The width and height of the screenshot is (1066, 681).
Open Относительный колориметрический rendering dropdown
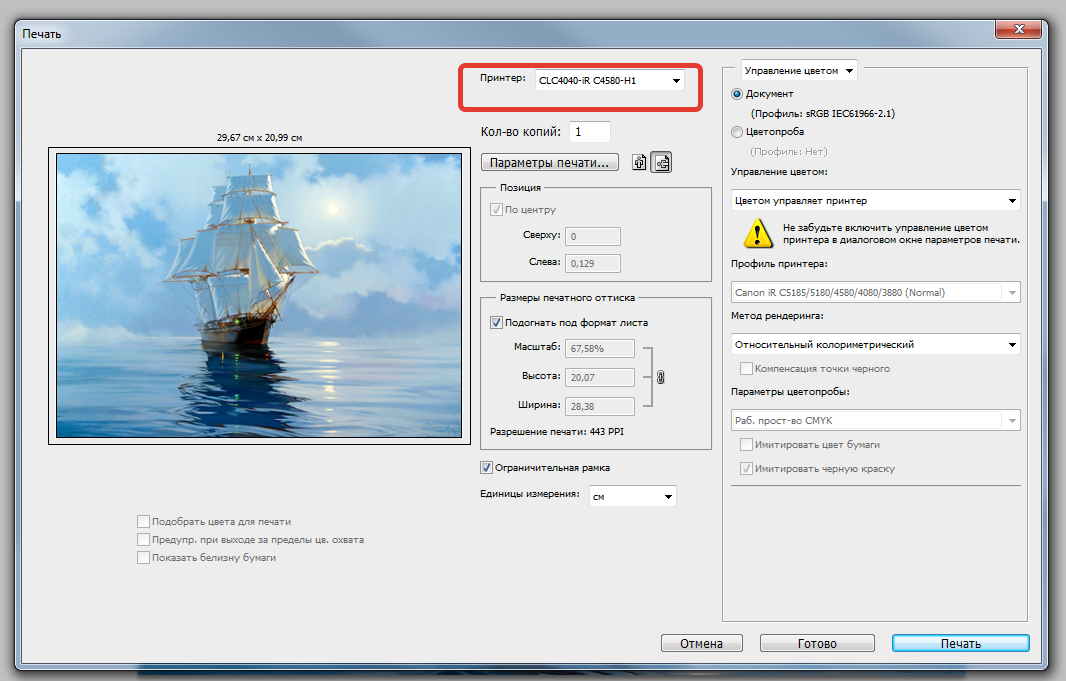[x=876, y=345]
